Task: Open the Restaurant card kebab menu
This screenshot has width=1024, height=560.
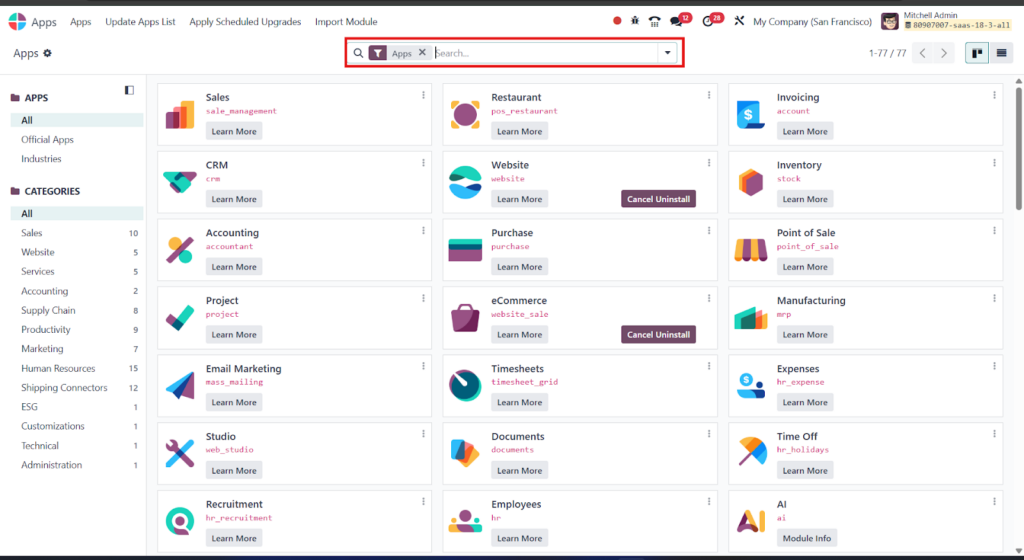Action: point(709,95)
